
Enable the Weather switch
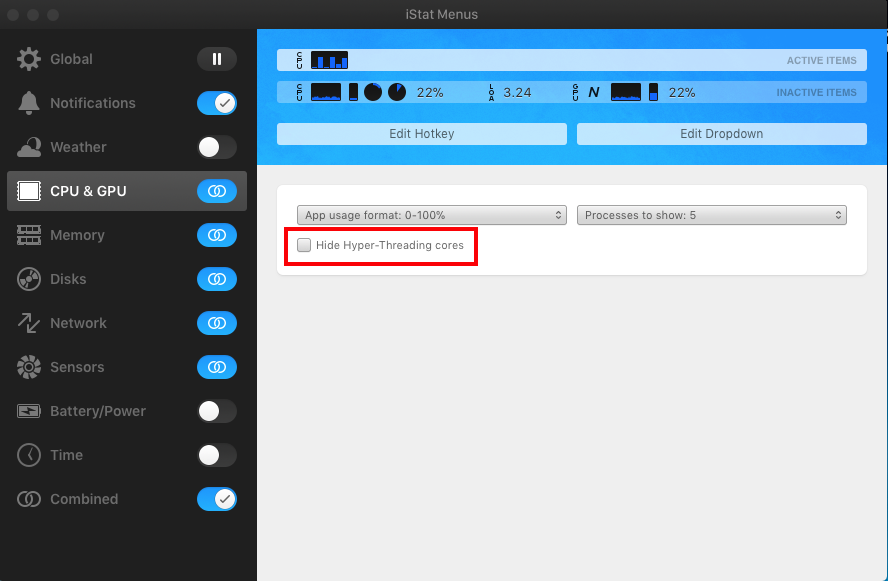point(217,147)
